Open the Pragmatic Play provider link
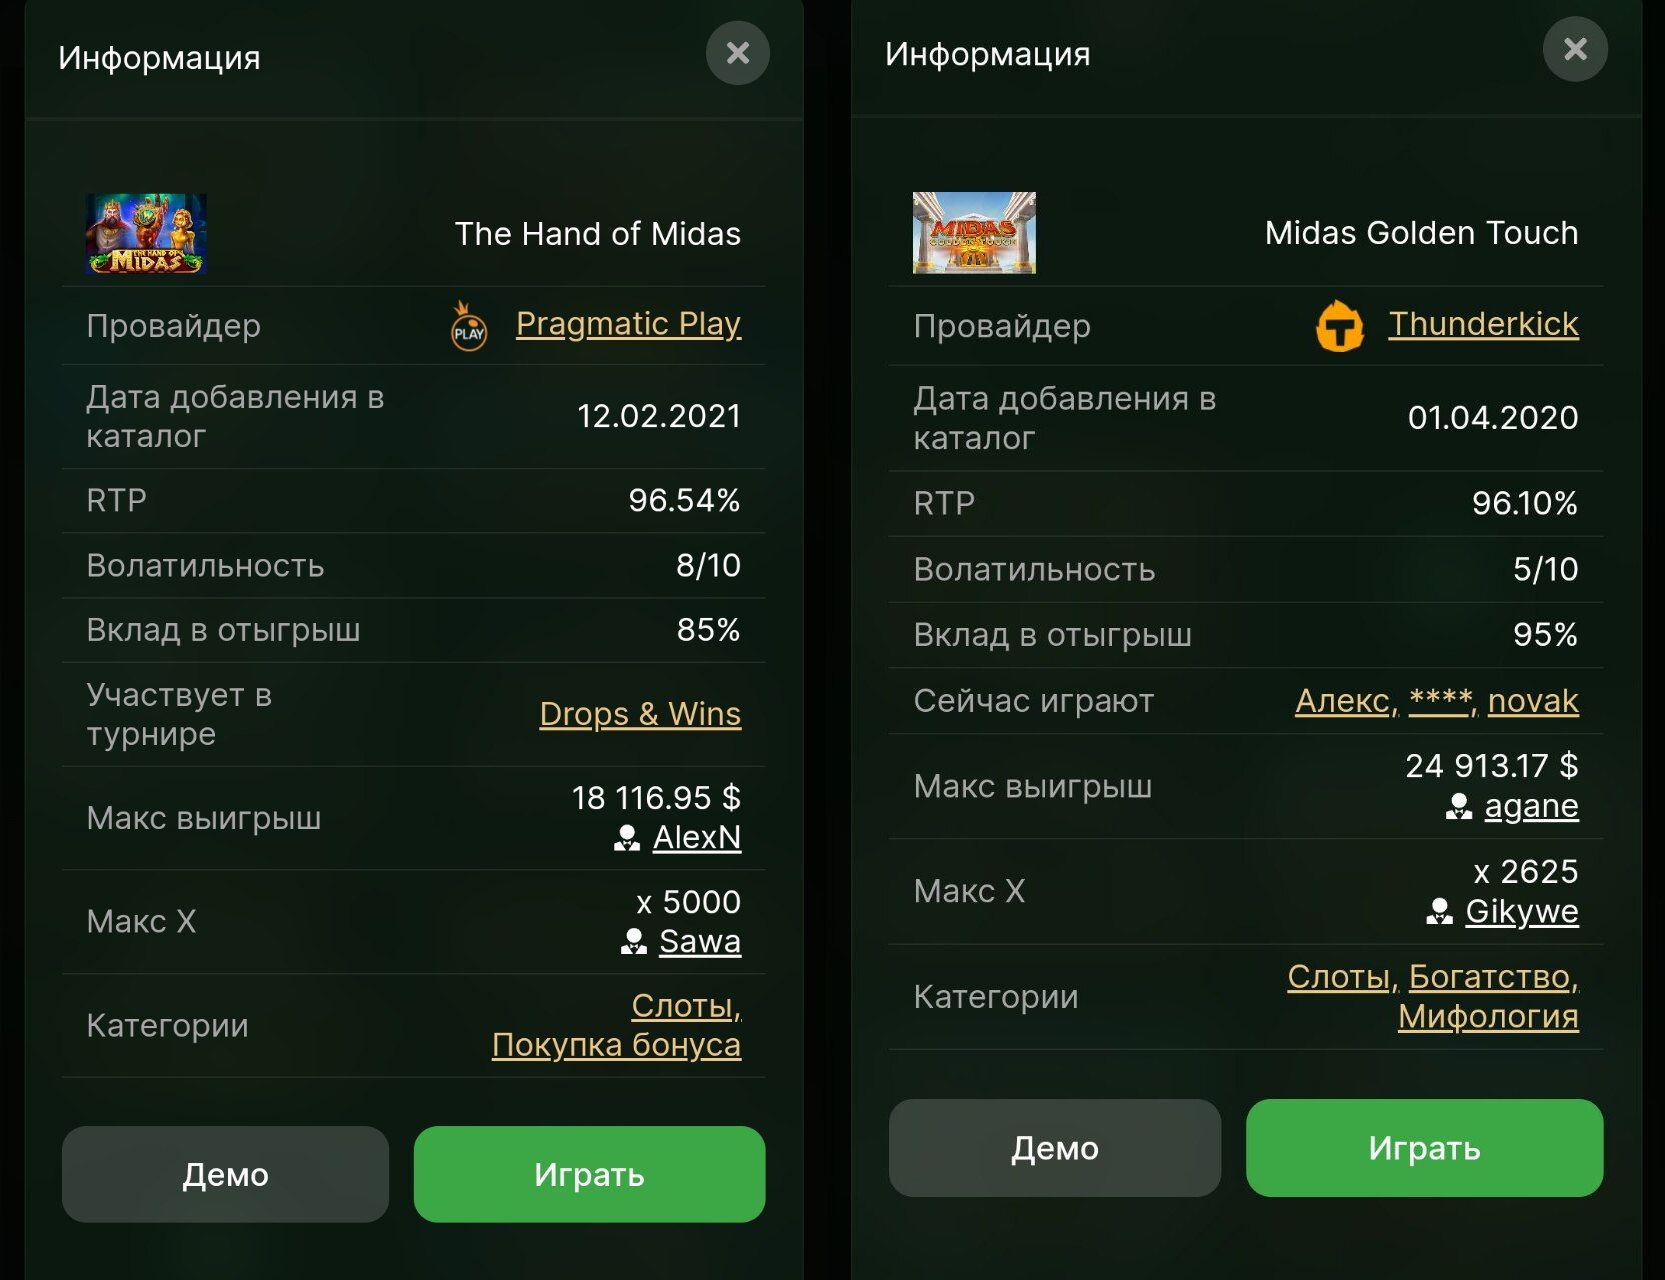 pyautogui.click(x=628, y=324)
